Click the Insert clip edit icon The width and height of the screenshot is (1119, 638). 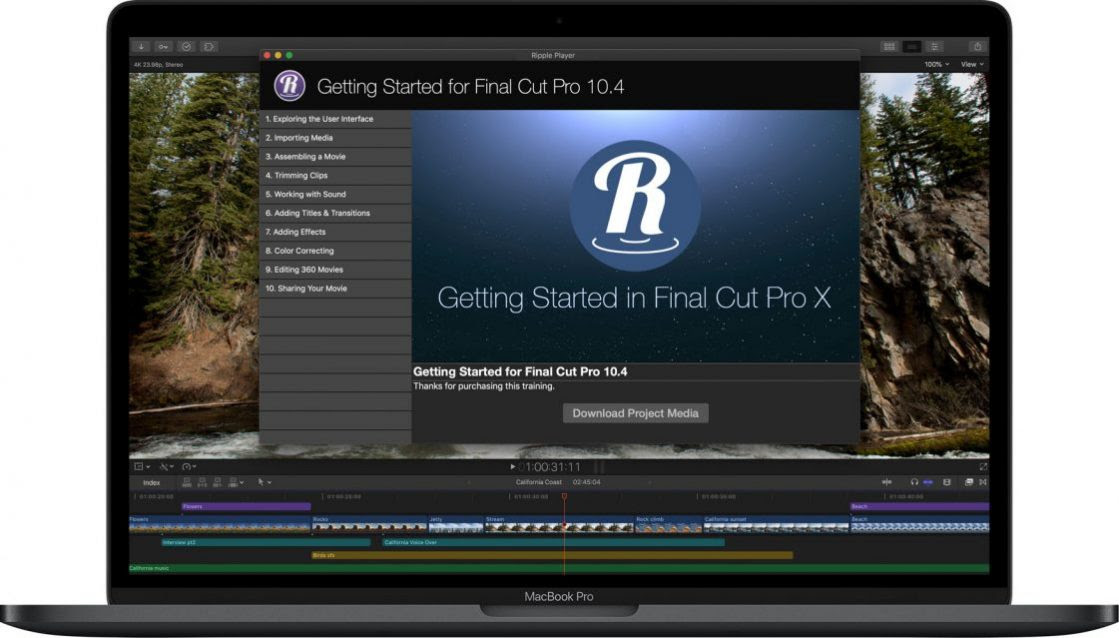coord(202,483)
